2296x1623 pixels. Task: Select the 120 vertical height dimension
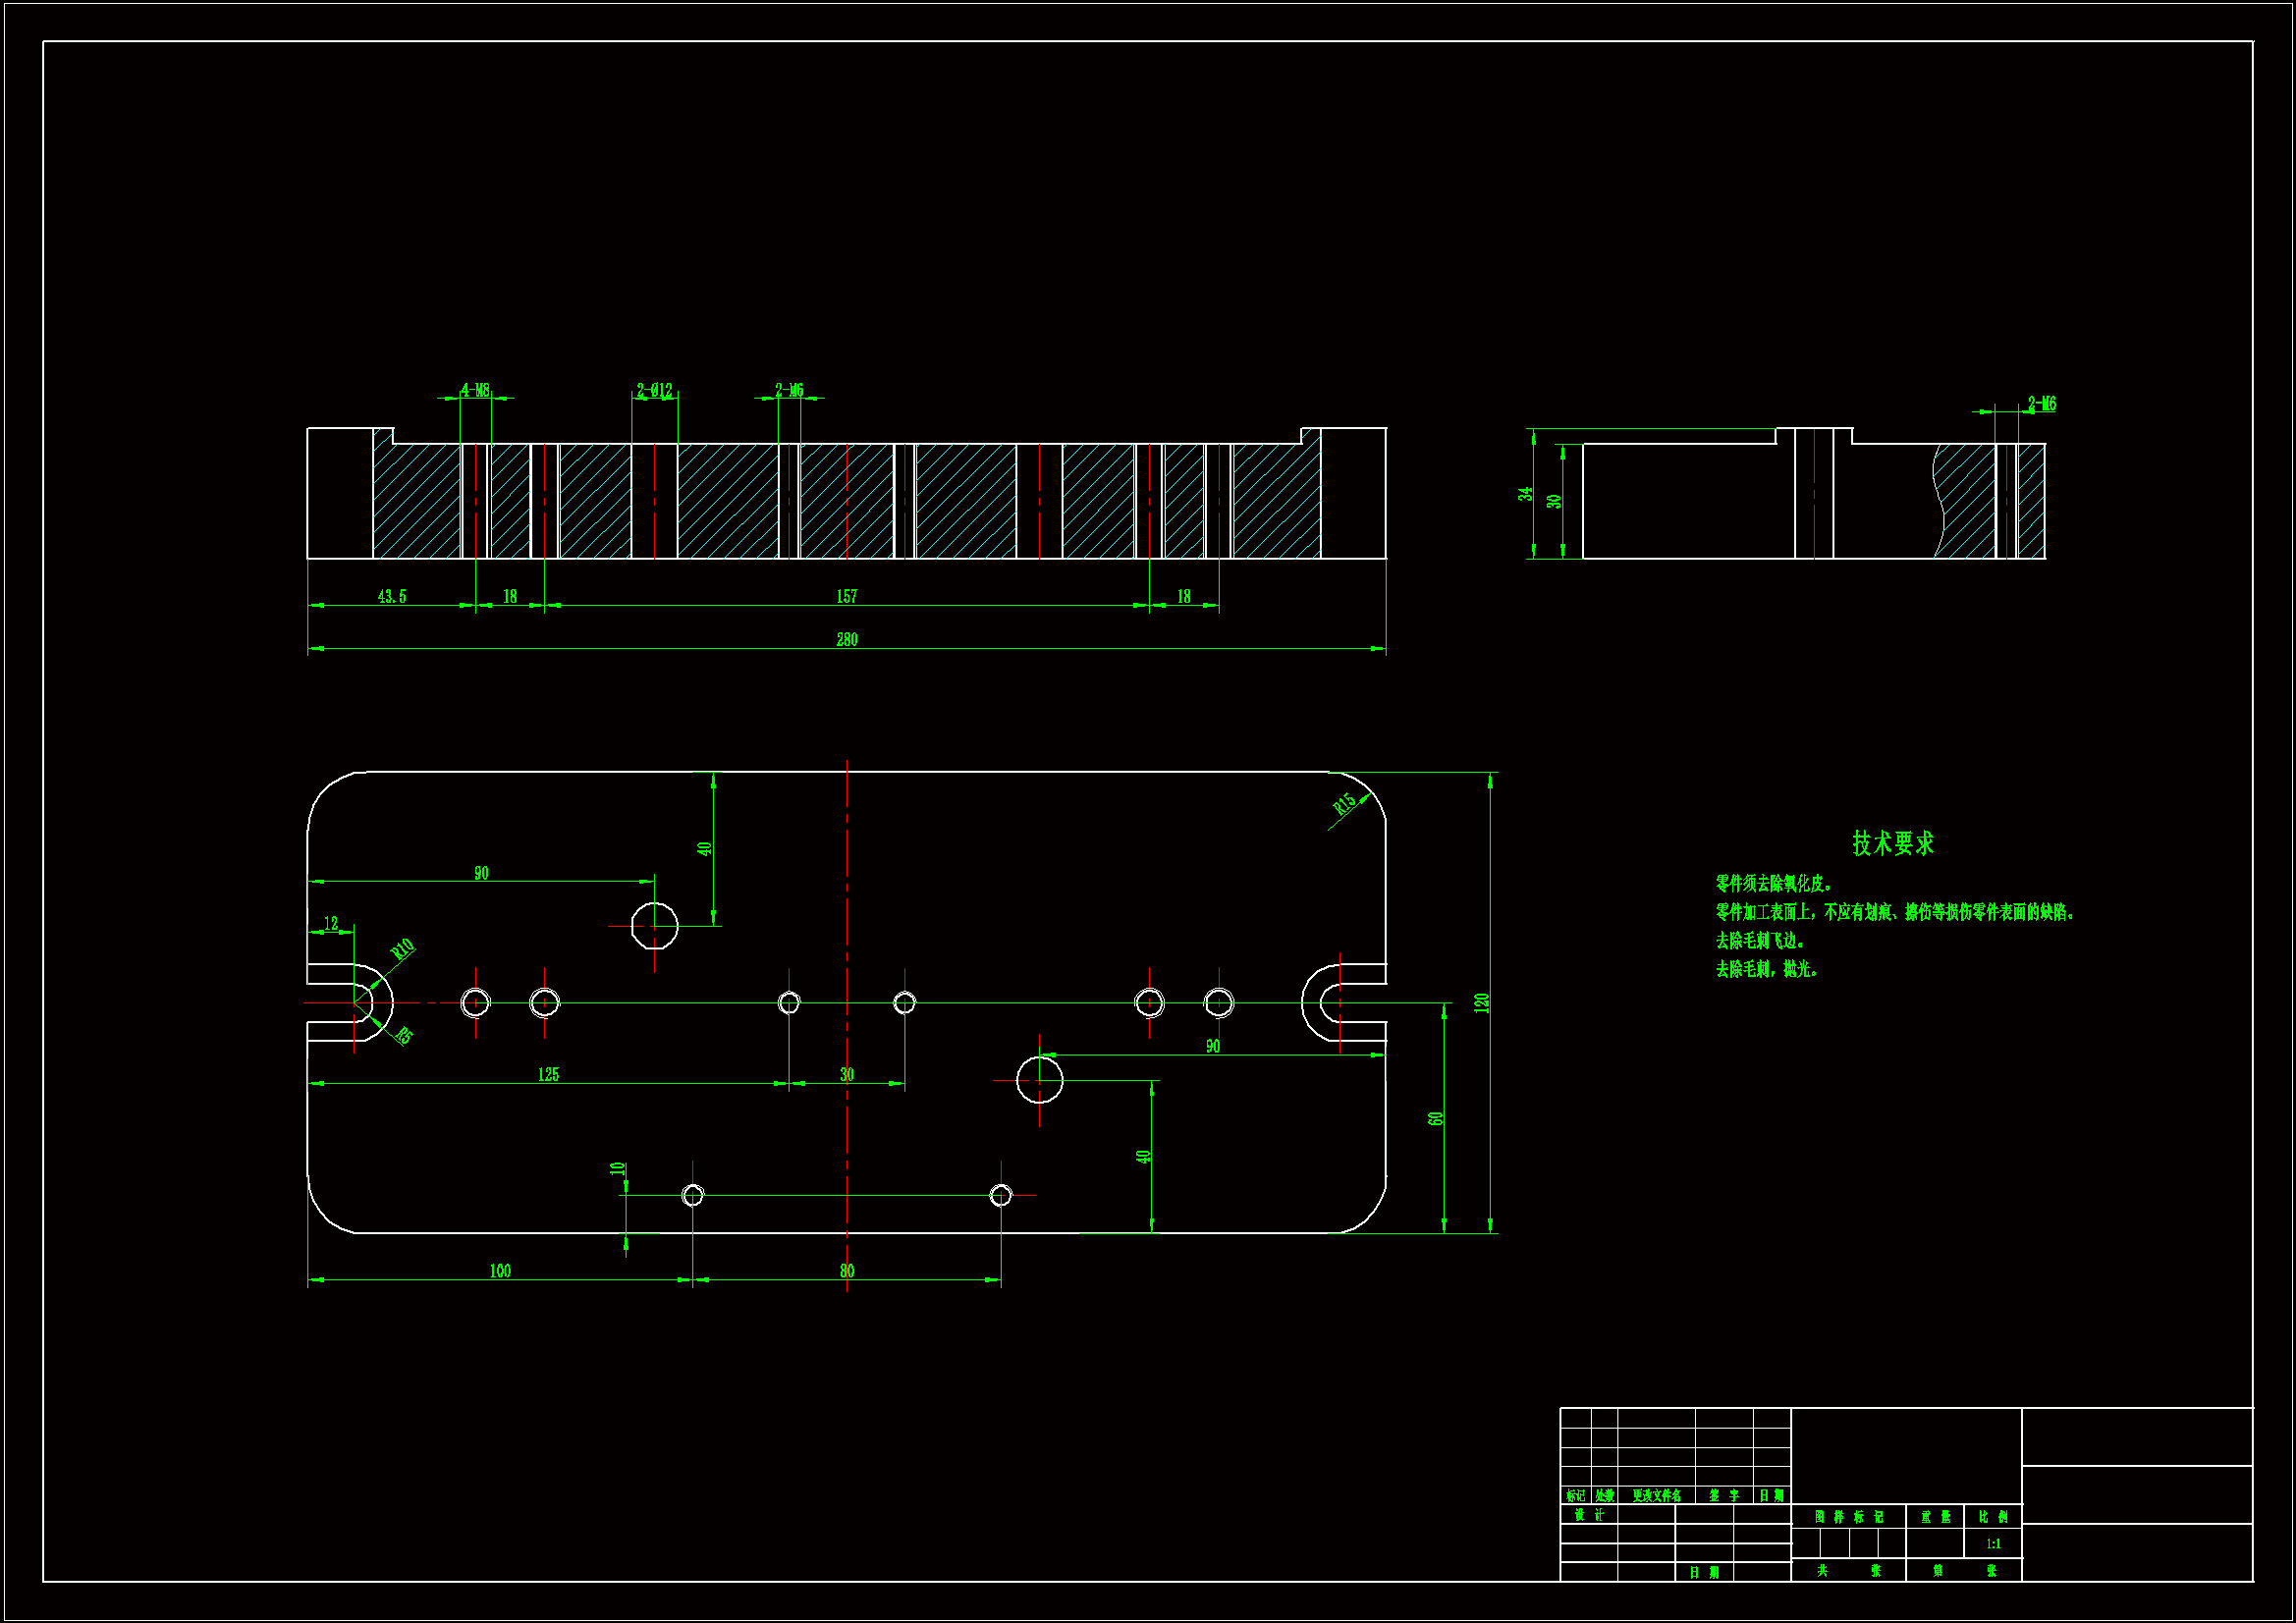[x=1481, y=1002]
